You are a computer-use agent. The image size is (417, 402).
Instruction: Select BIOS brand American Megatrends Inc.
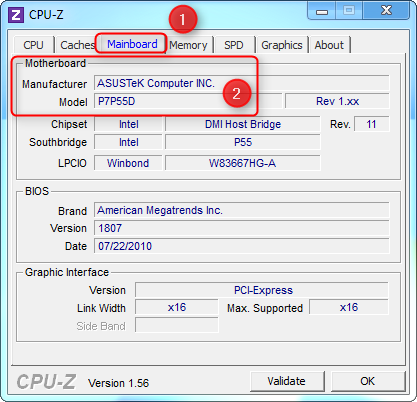click(x=241, y=210)
